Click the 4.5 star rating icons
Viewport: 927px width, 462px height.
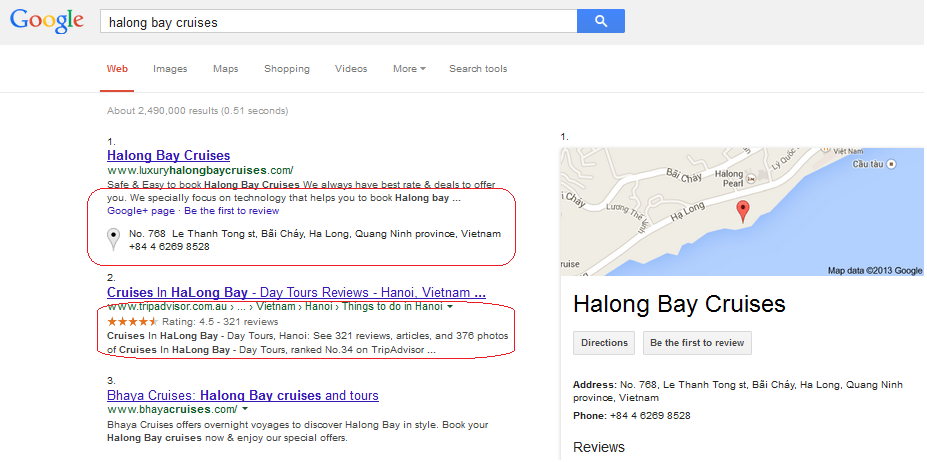tap(132, 322)
